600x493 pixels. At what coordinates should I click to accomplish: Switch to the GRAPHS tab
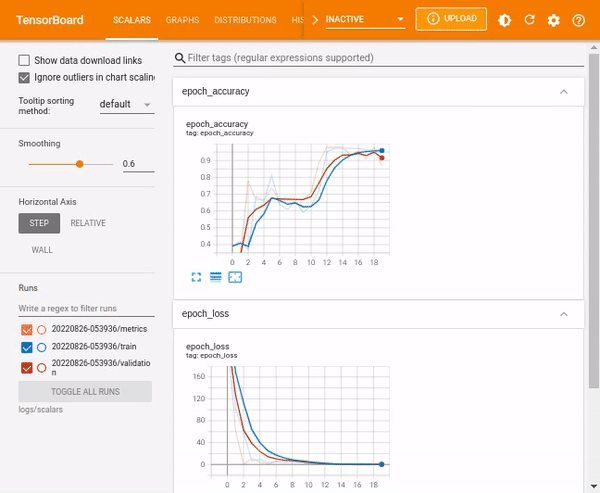click(183, 20)
